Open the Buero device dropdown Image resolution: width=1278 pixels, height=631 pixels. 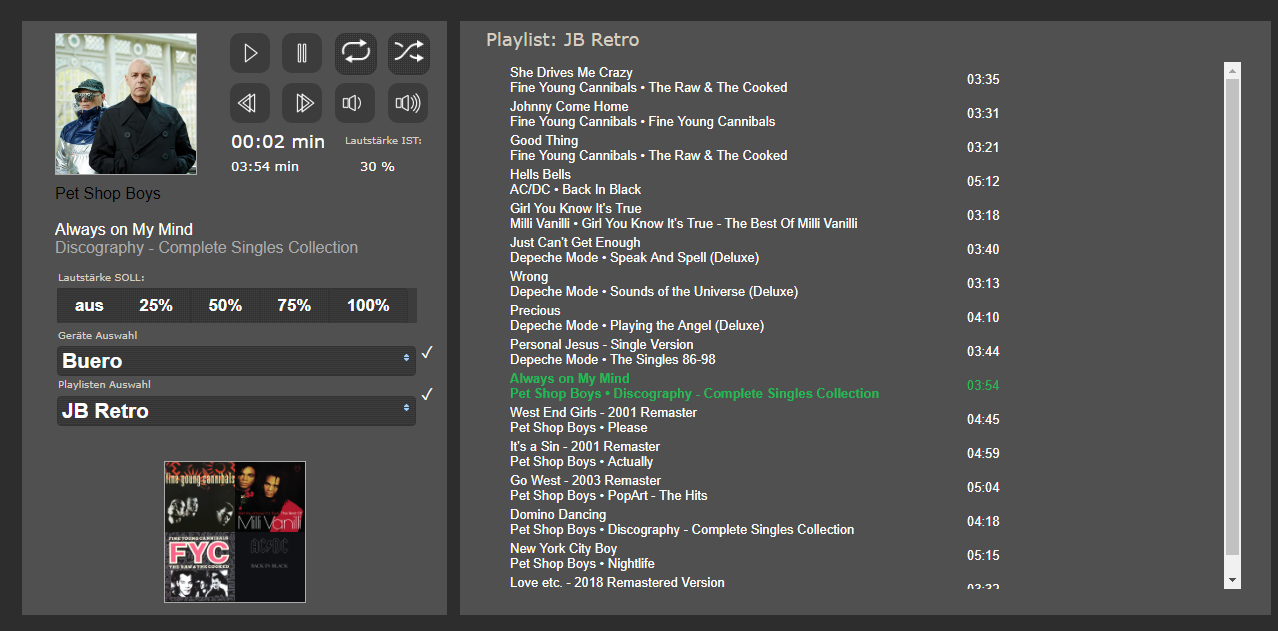[x=236, y=361]
